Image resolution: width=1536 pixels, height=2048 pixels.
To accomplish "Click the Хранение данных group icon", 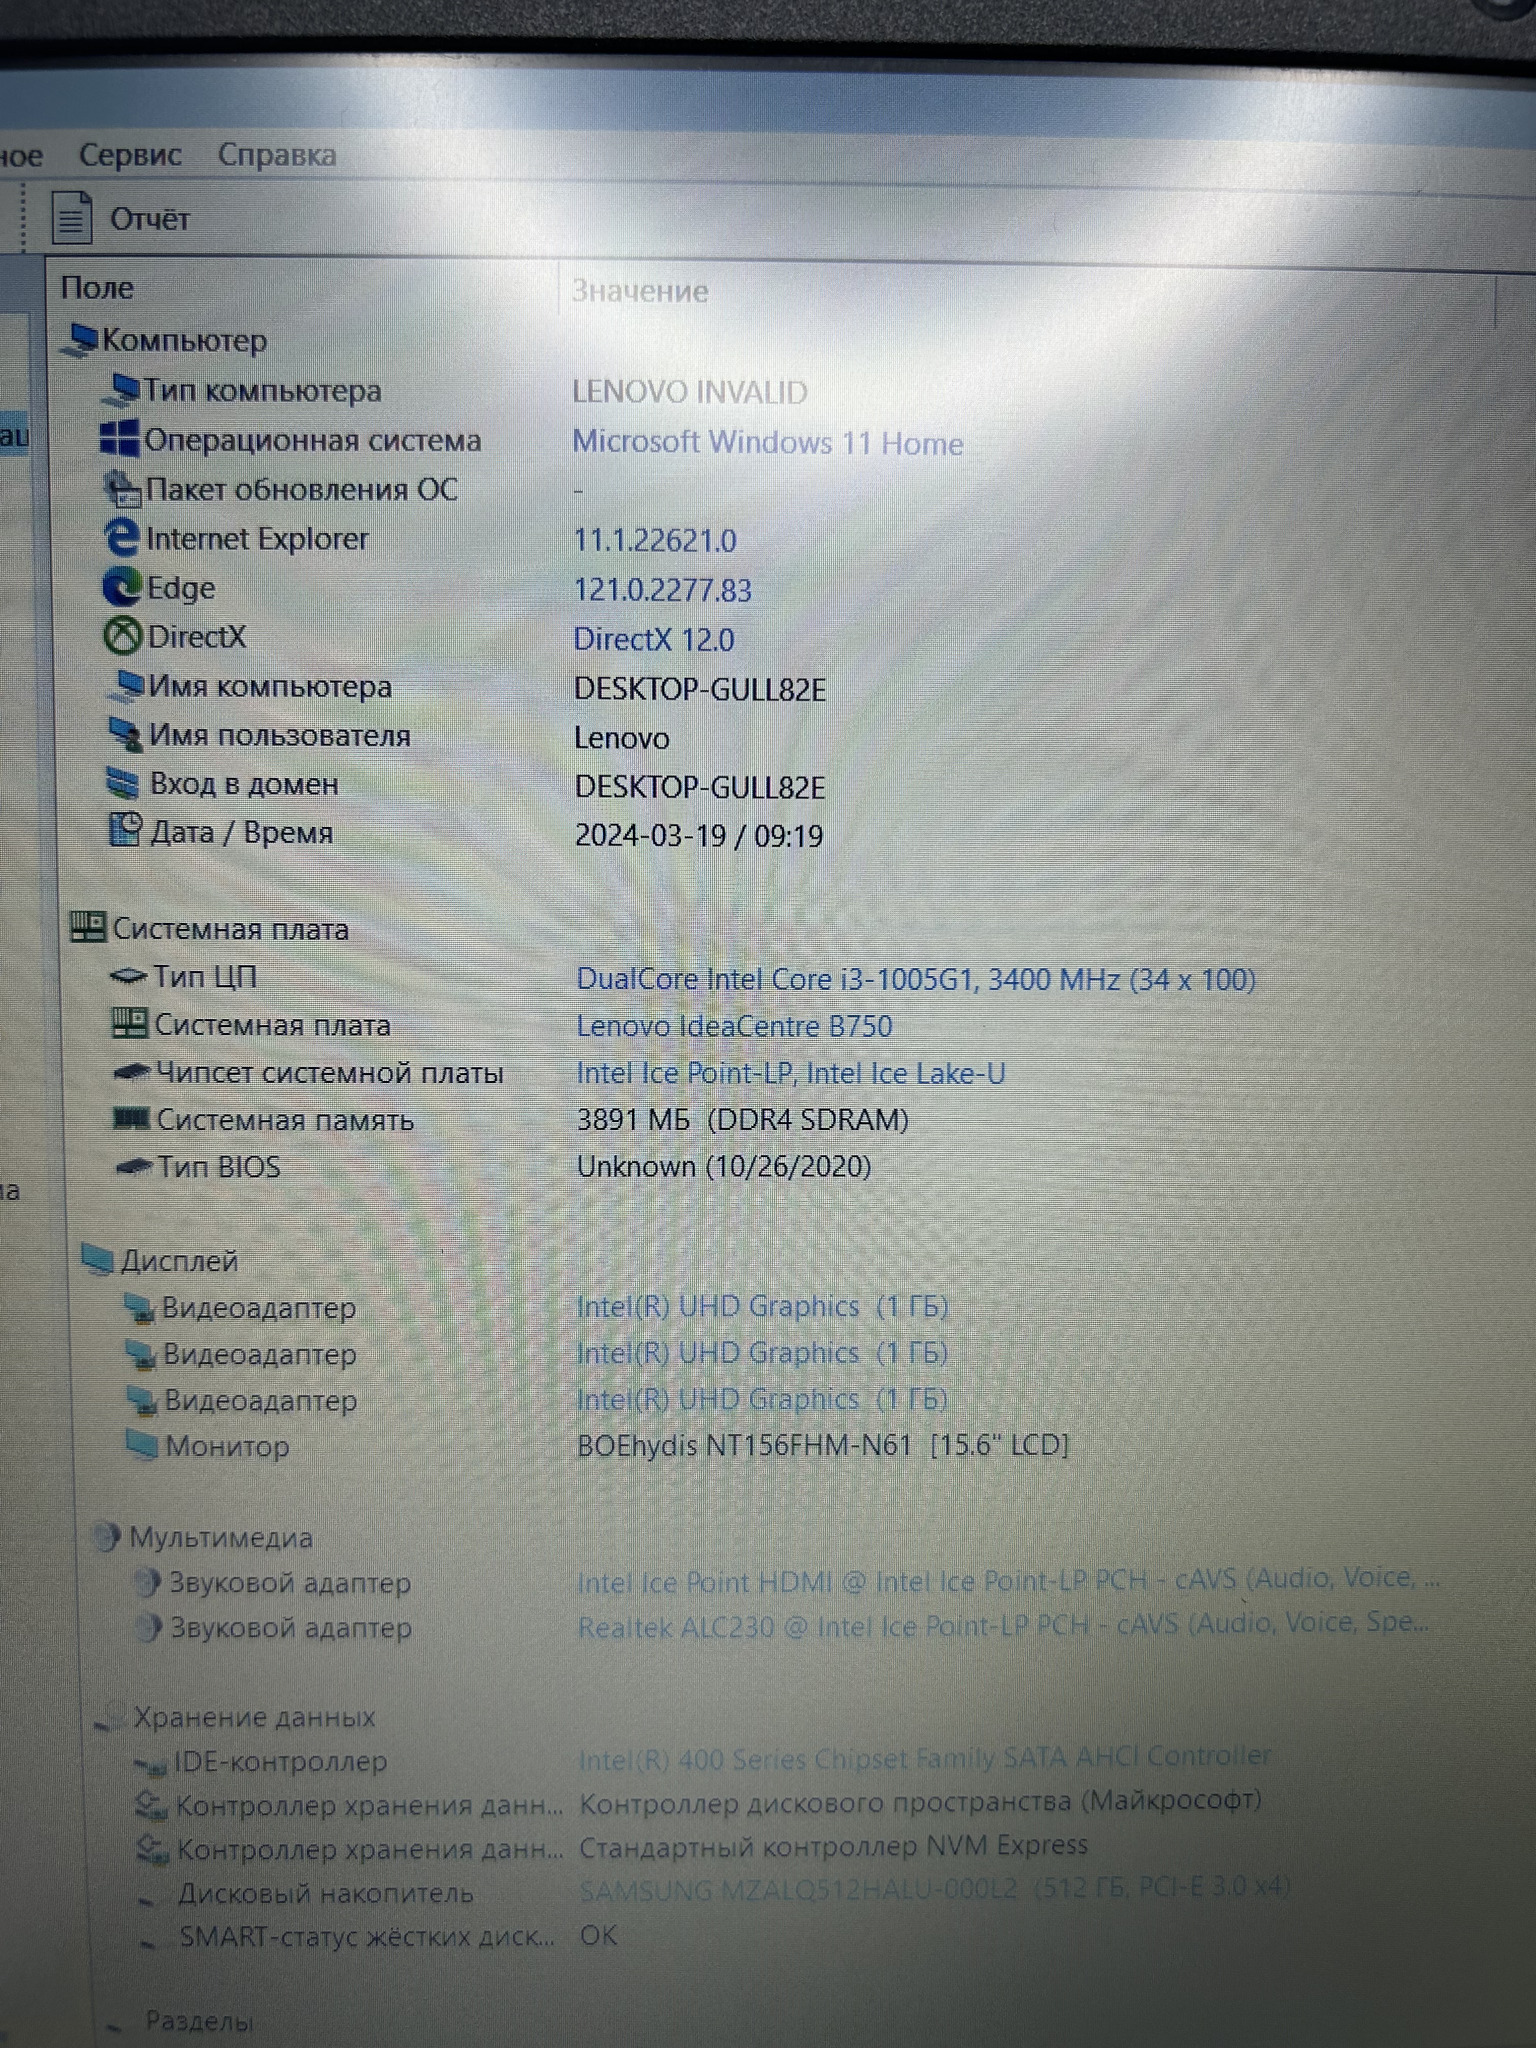I will [111, 1716].
